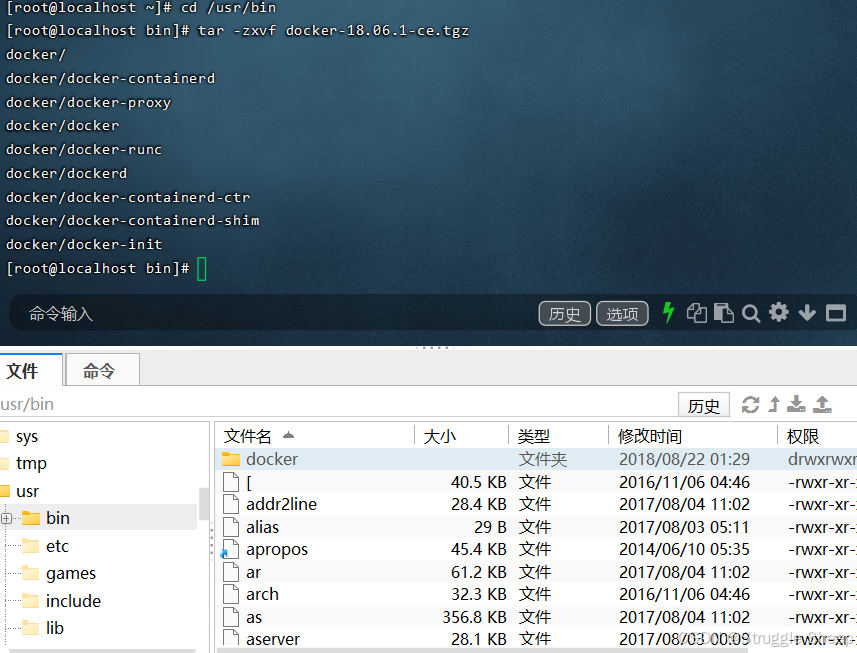This screenshot has height=653, width=857.
Task: Click the addr2line file icon
Action: pyautogui.click(x=231, y=504)
